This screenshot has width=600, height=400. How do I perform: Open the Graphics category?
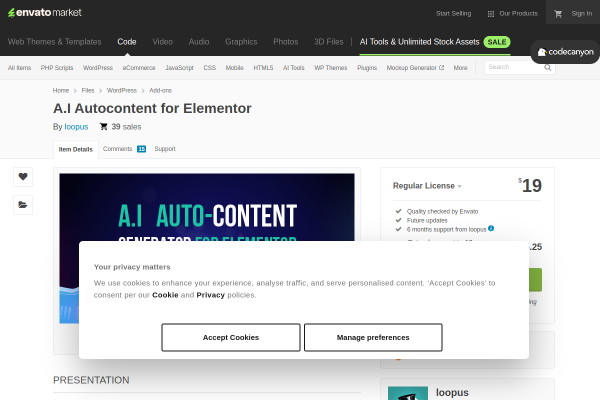pos(241,42)
